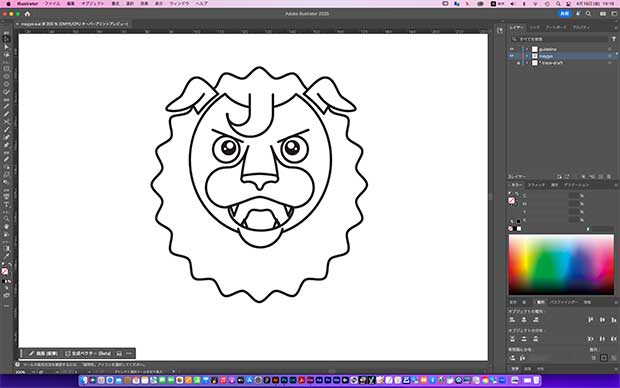Click the hex color value field
Screen dimensions: 620x388
point(602,229)
